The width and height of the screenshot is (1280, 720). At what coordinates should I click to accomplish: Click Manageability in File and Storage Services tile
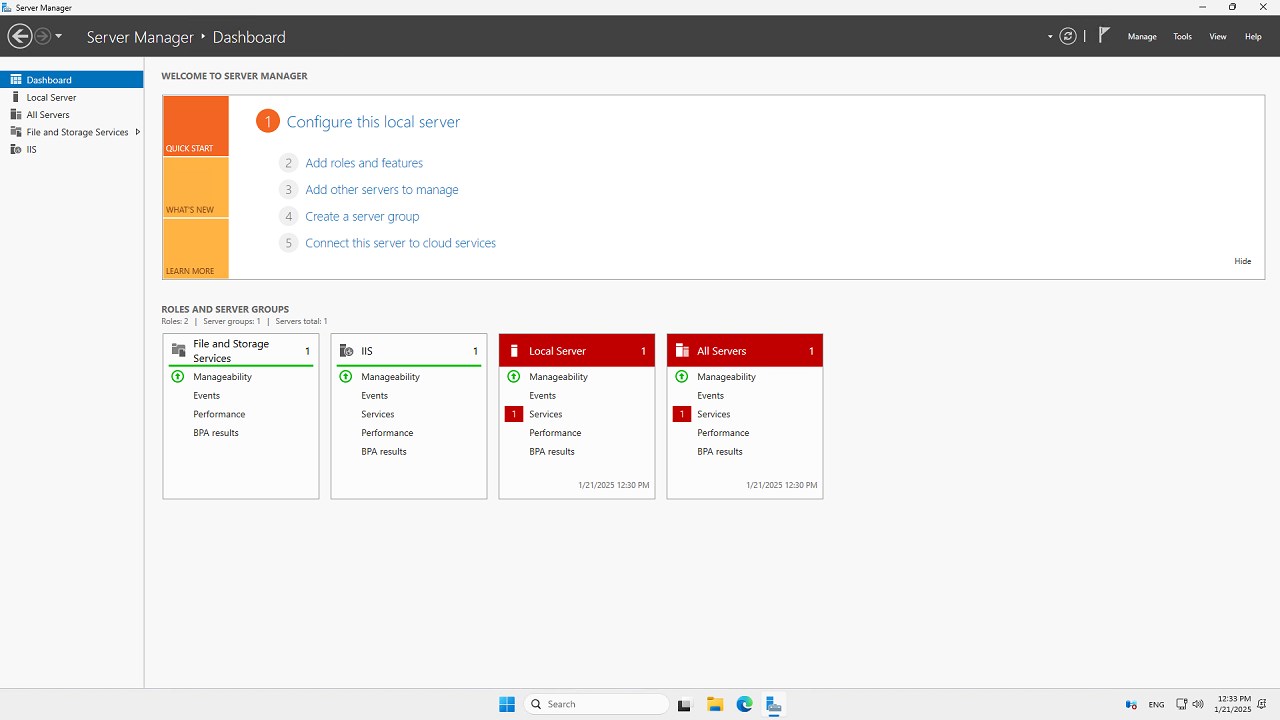pos(222,377)
